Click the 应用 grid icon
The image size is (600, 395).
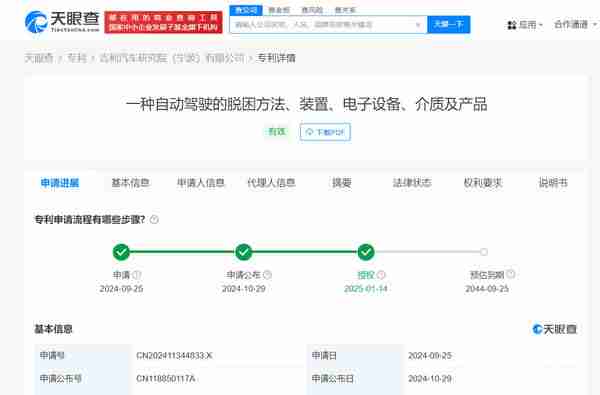pyautogui.click(x=512, y=25)
